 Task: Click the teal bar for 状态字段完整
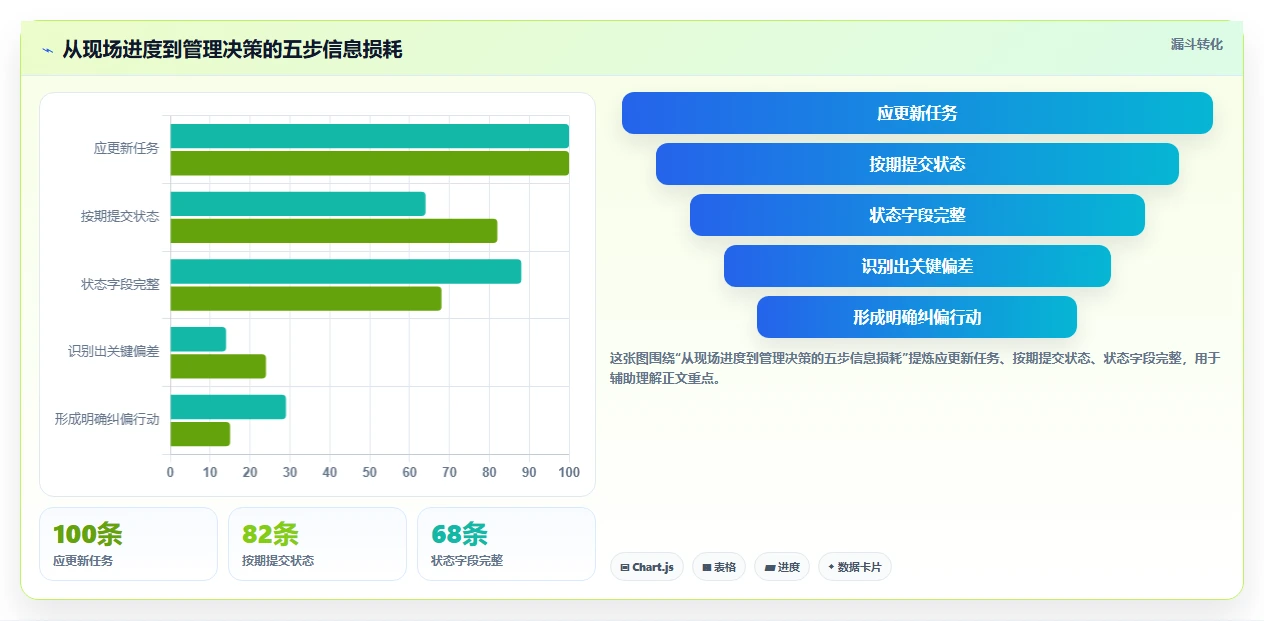[x=346, y=271]
